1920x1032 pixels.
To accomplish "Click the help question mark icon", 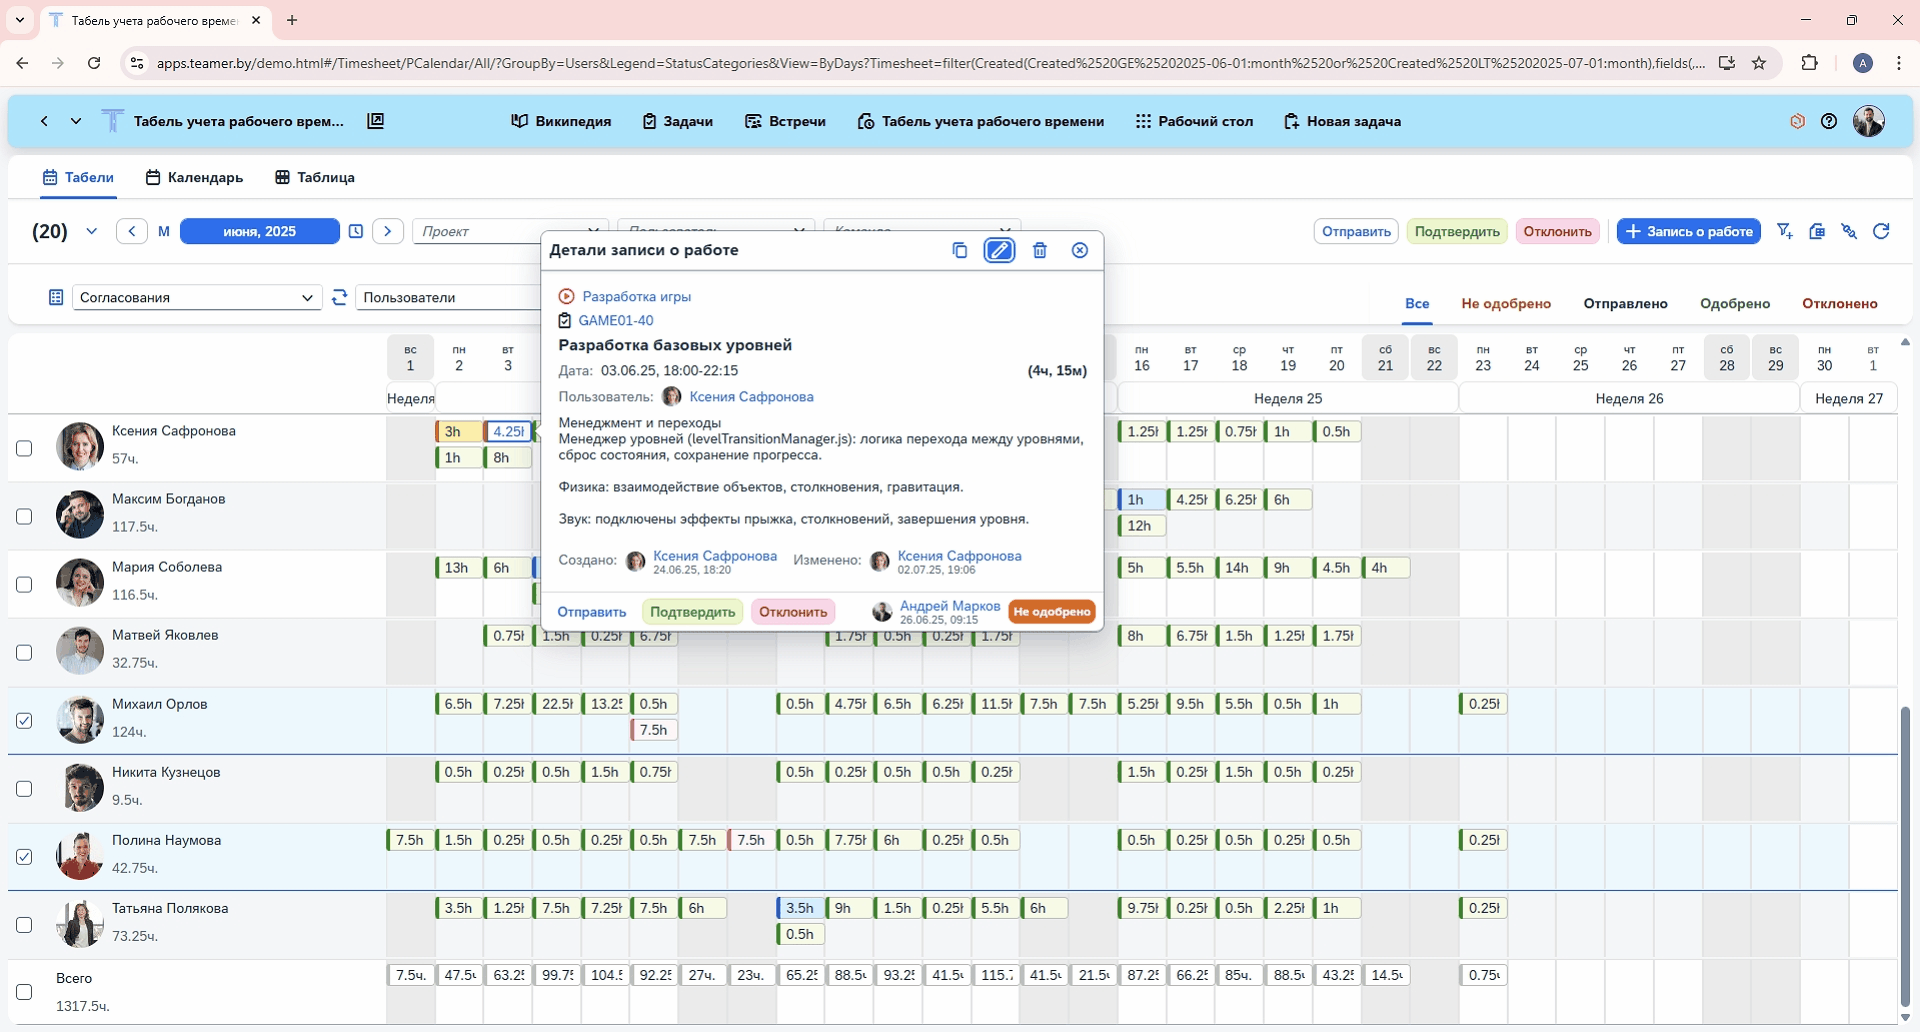I will point(1829,121).
